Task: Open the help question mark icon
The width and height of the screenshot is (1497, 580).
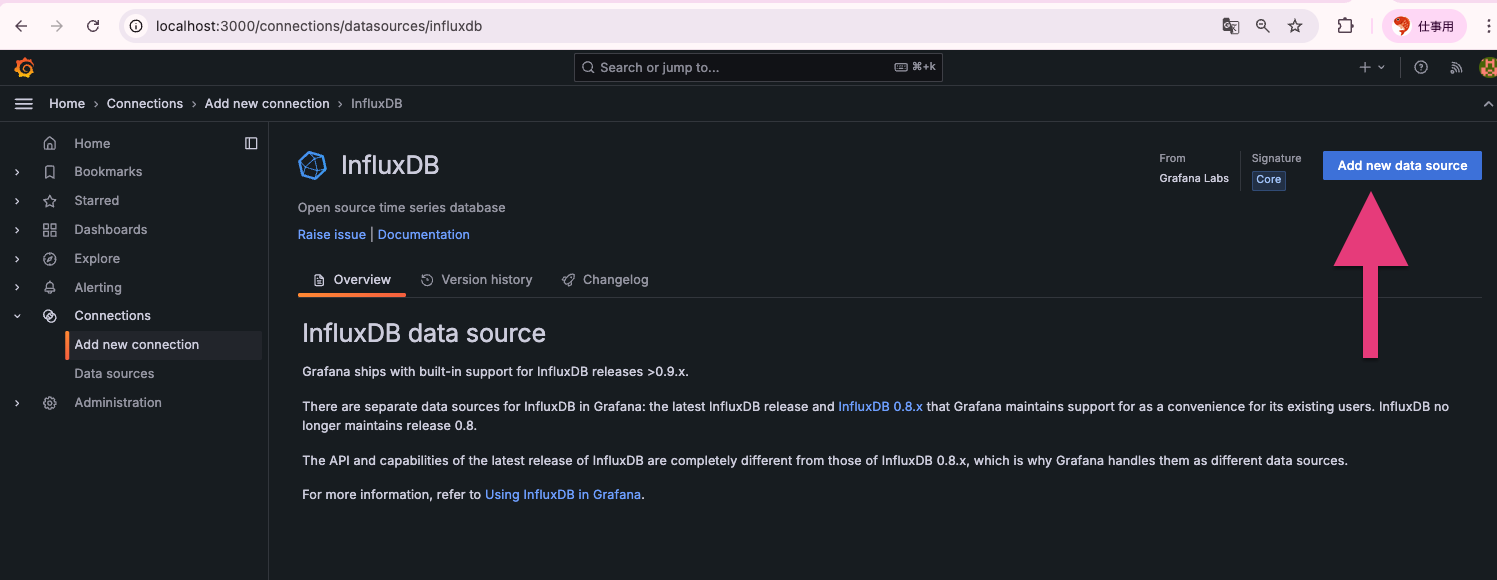Action: (x=1421, y=68)
